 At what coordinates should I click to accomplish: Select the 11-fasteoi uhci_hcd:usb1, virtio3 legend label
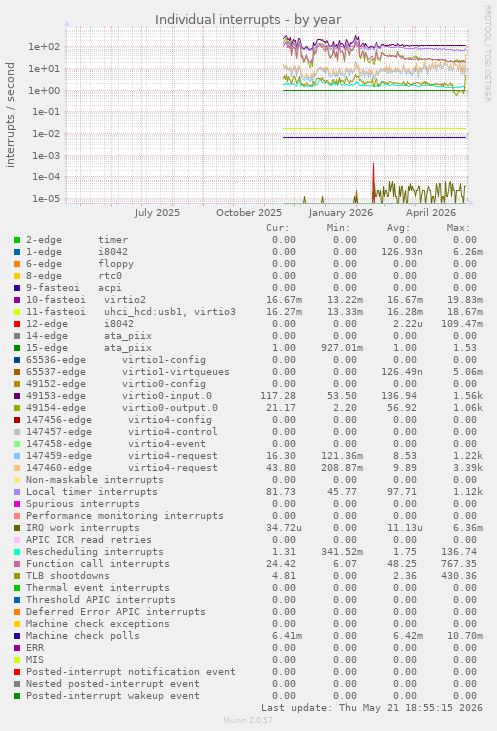[x=131, y=312]
